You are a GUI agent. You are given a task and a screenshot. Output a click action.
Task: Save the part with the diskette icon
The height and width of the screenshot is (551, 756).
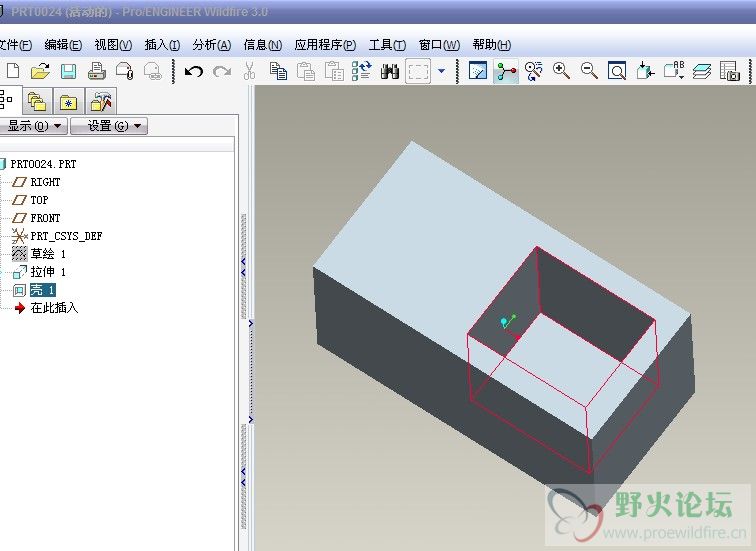tap(68, 71)
